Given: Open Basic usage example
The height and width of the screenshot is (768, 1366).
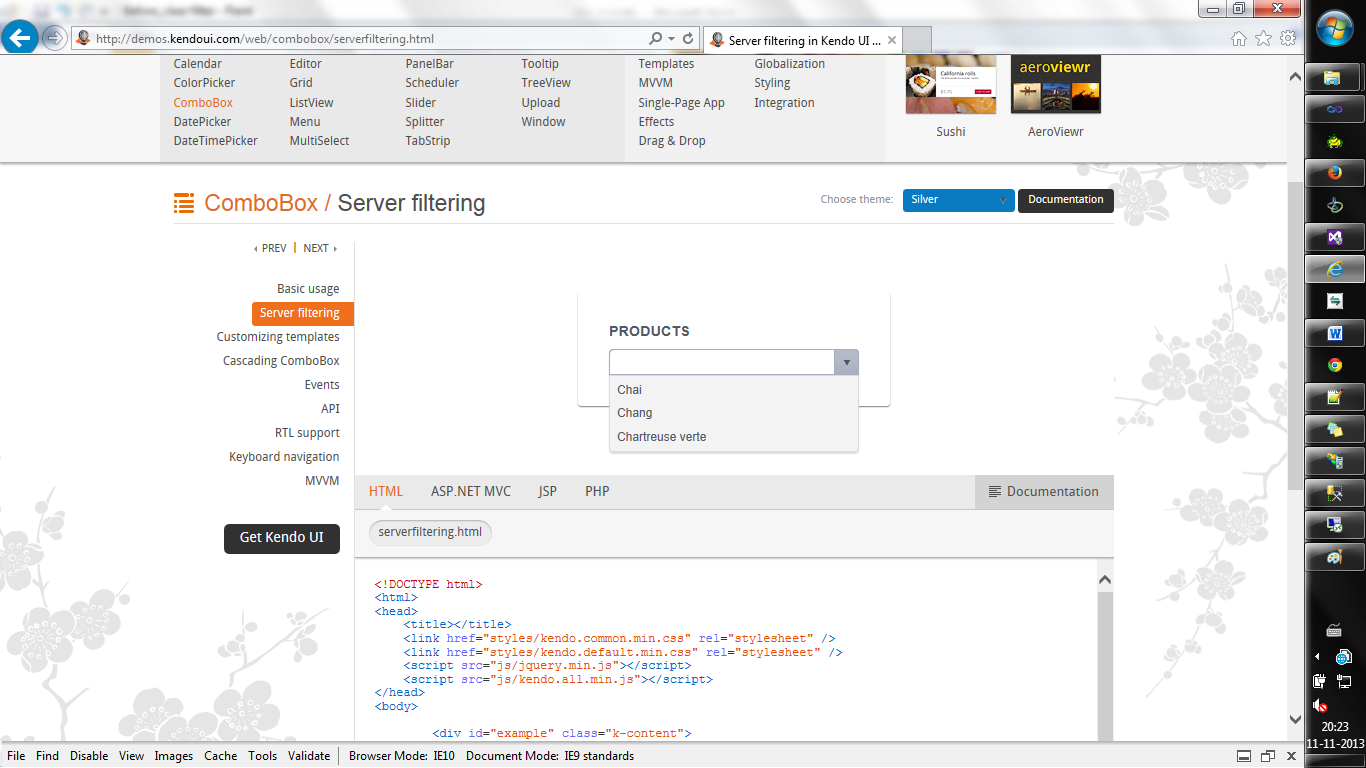Looking at the screenshot, I should (308, 289).
